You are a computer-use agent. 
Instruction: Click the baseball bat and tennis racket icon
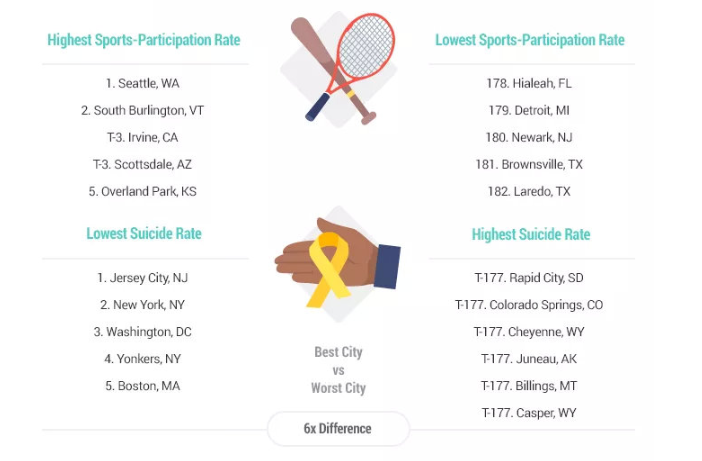(x=342, y=69)
